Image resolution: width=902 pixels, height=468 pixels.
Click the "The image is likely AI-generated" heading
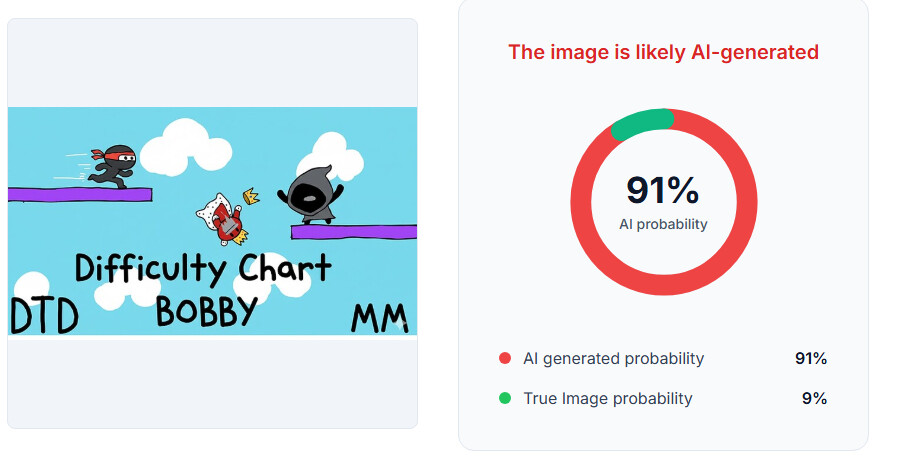[x=663, y=52]
